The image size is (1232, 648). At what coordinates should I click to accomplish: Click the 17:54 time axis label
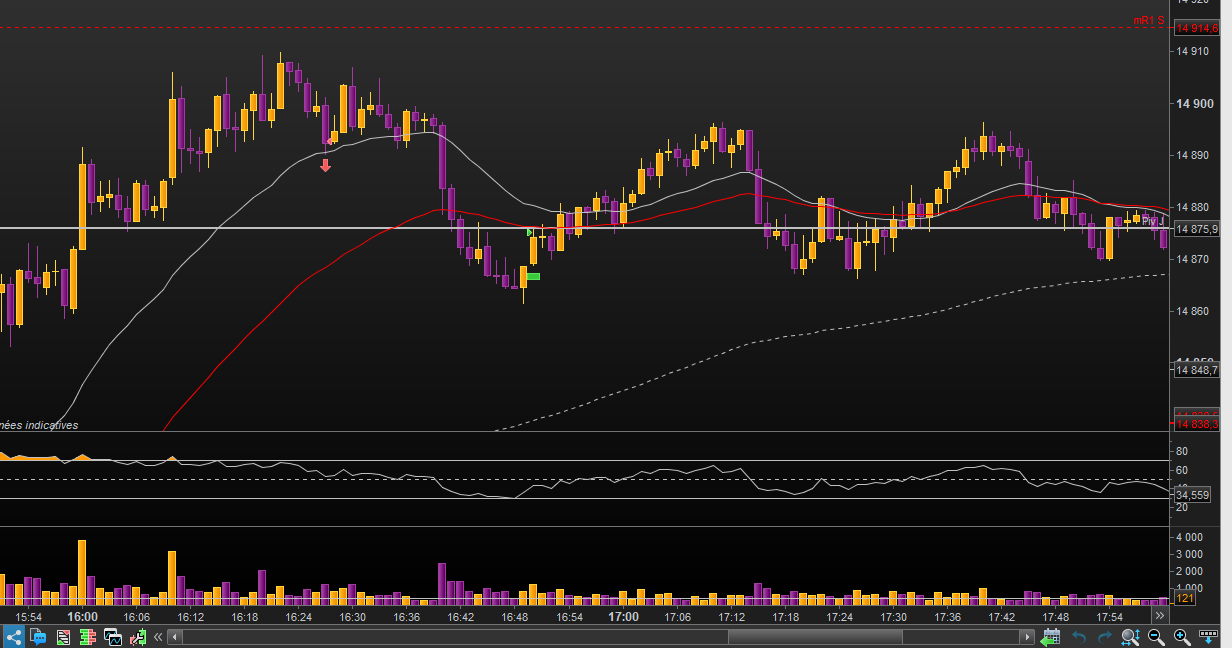pos(1110,617)
